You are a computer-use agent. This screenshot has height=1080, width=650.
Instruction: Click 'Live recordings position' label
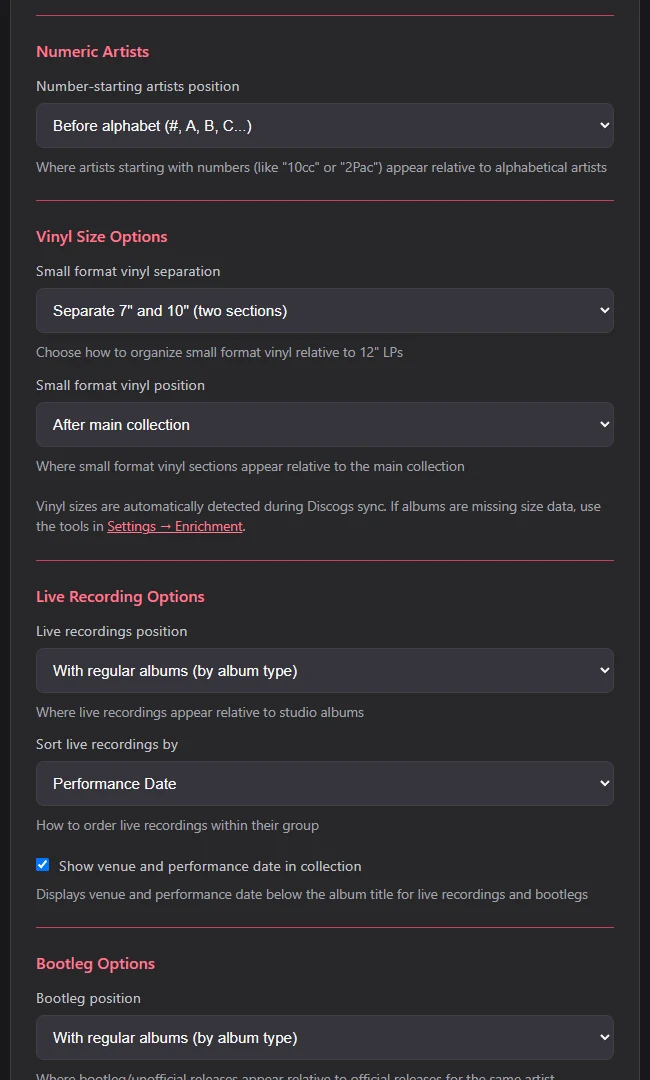tap(112, 631)
